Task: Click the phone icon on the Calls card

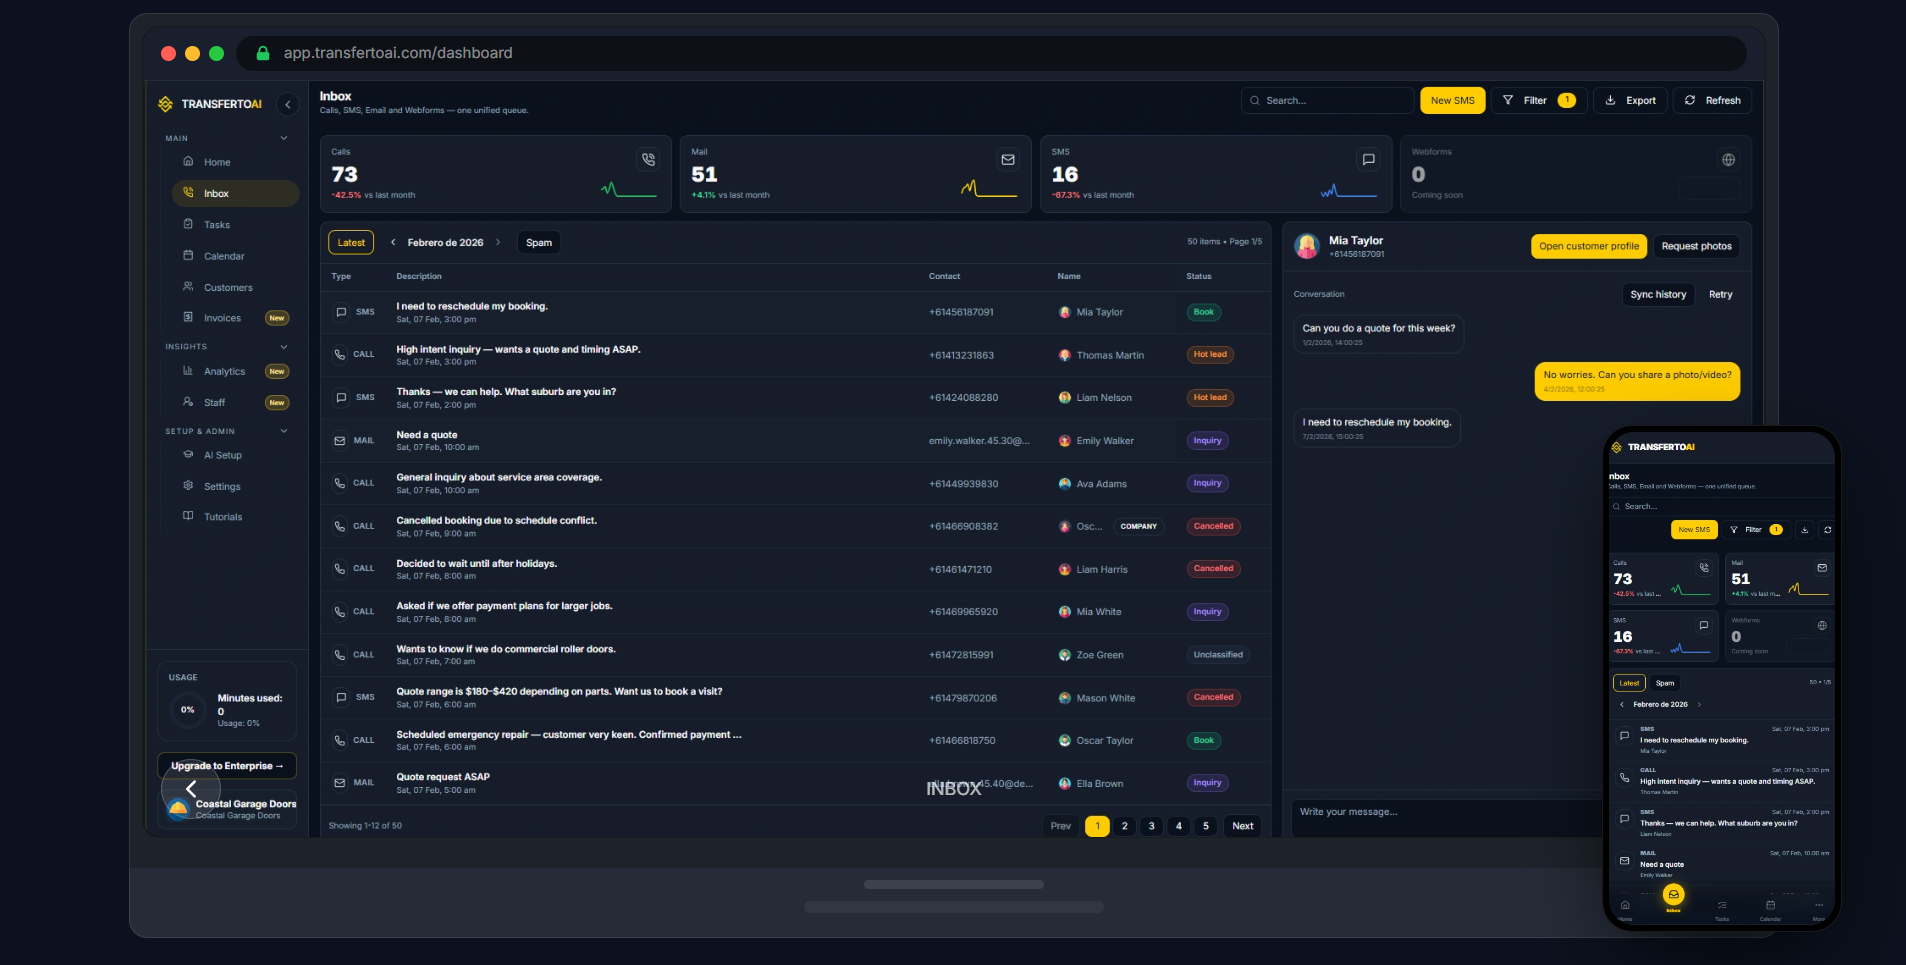Action: coord(647,159)
